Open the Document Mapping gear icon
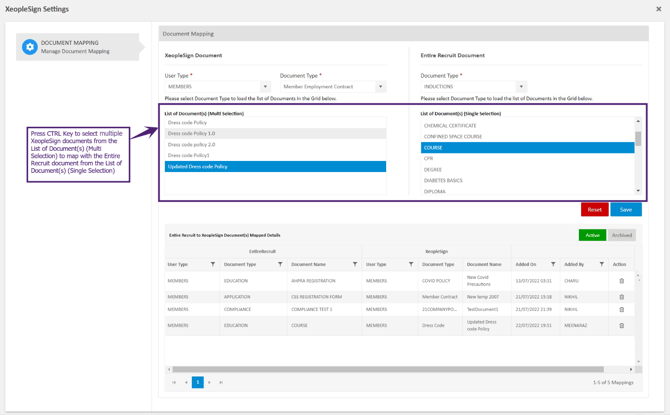Image resolution: width=670 pixels, height=415 pixels. pos(29,47)
